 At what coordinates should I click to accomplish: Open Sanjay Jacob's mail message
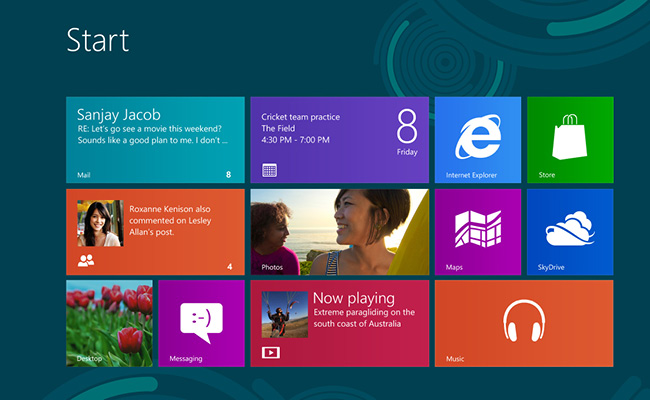click(x=155, y=140)
